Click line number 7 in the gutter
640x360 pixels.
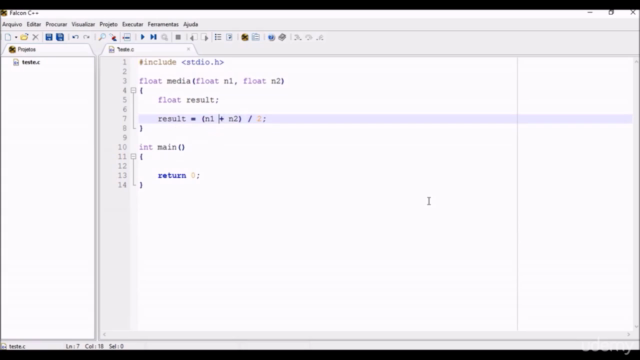tap(124, 119)
